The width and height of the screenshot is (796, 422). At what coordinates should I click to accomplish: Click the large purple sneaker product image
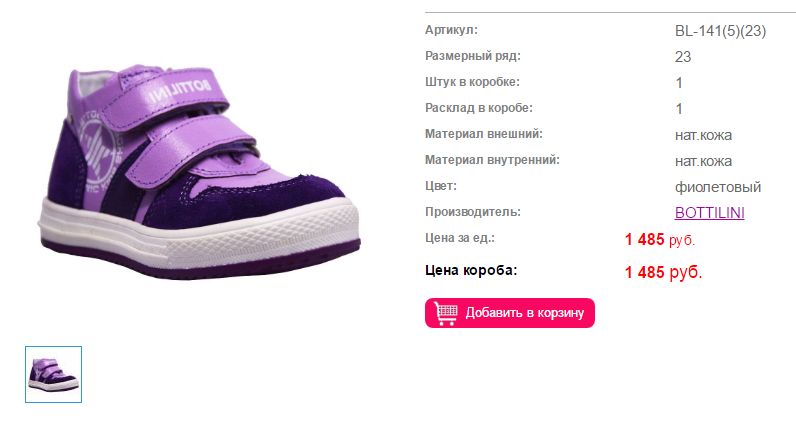199,172
